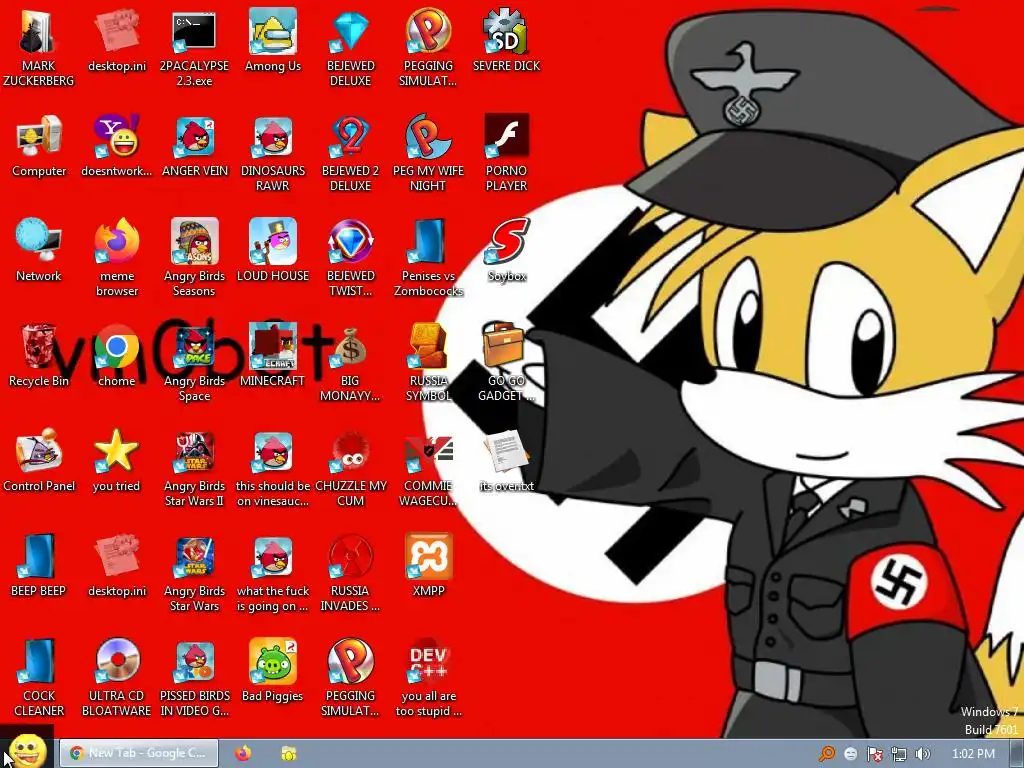Open the smiley face tray icon

[x=850, y=754]
